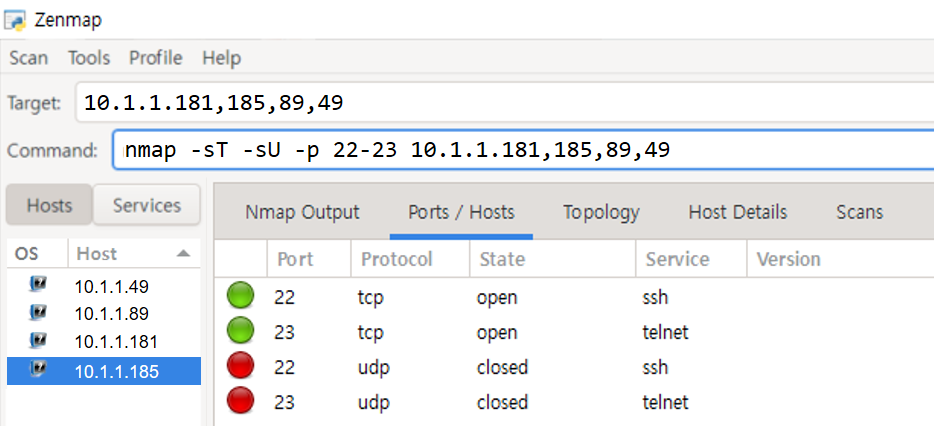Click the Hosts button
Image resolution: width=934 pixels, height=426 pixels.
49,205
